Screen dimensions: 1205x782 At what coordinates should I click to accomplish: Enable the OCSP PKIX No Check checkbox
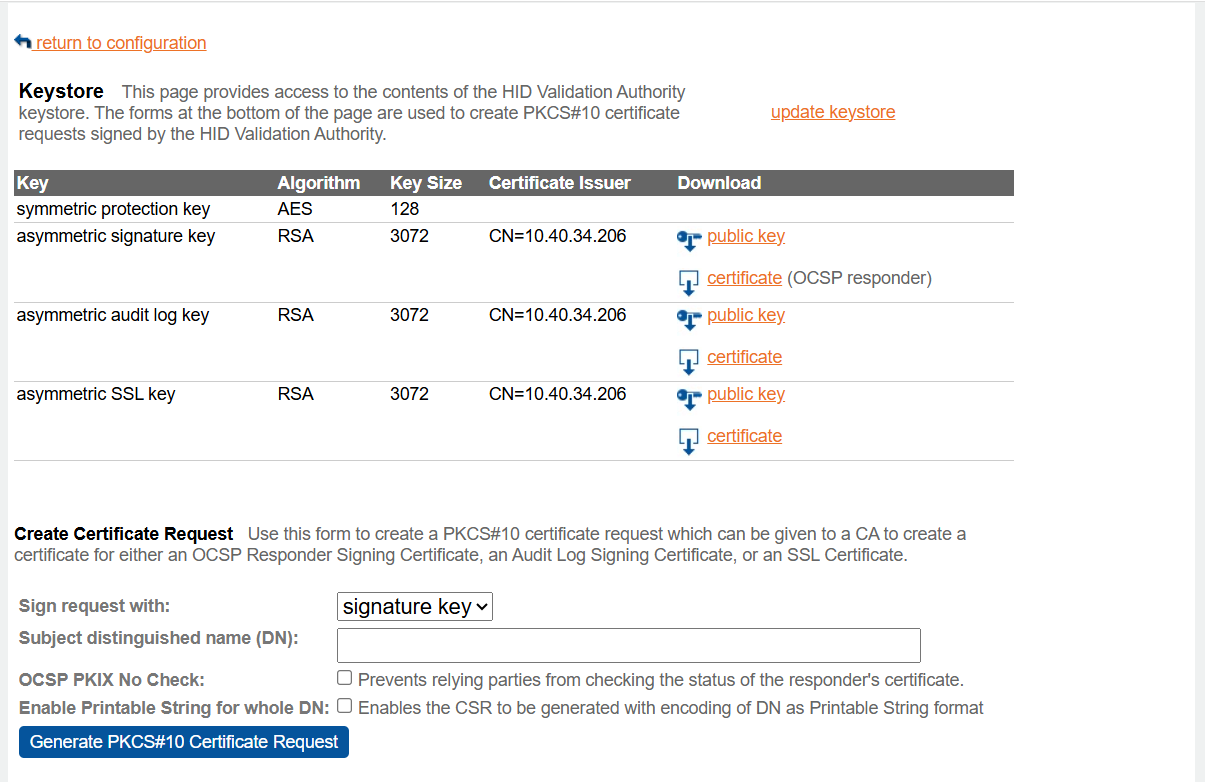click(345, 678)
